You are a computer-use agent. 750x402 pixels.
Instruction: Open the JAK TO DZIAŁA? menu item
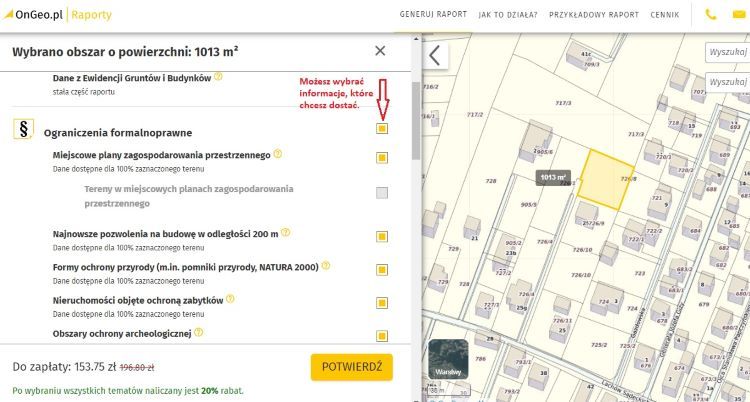[x=508, y=15]
